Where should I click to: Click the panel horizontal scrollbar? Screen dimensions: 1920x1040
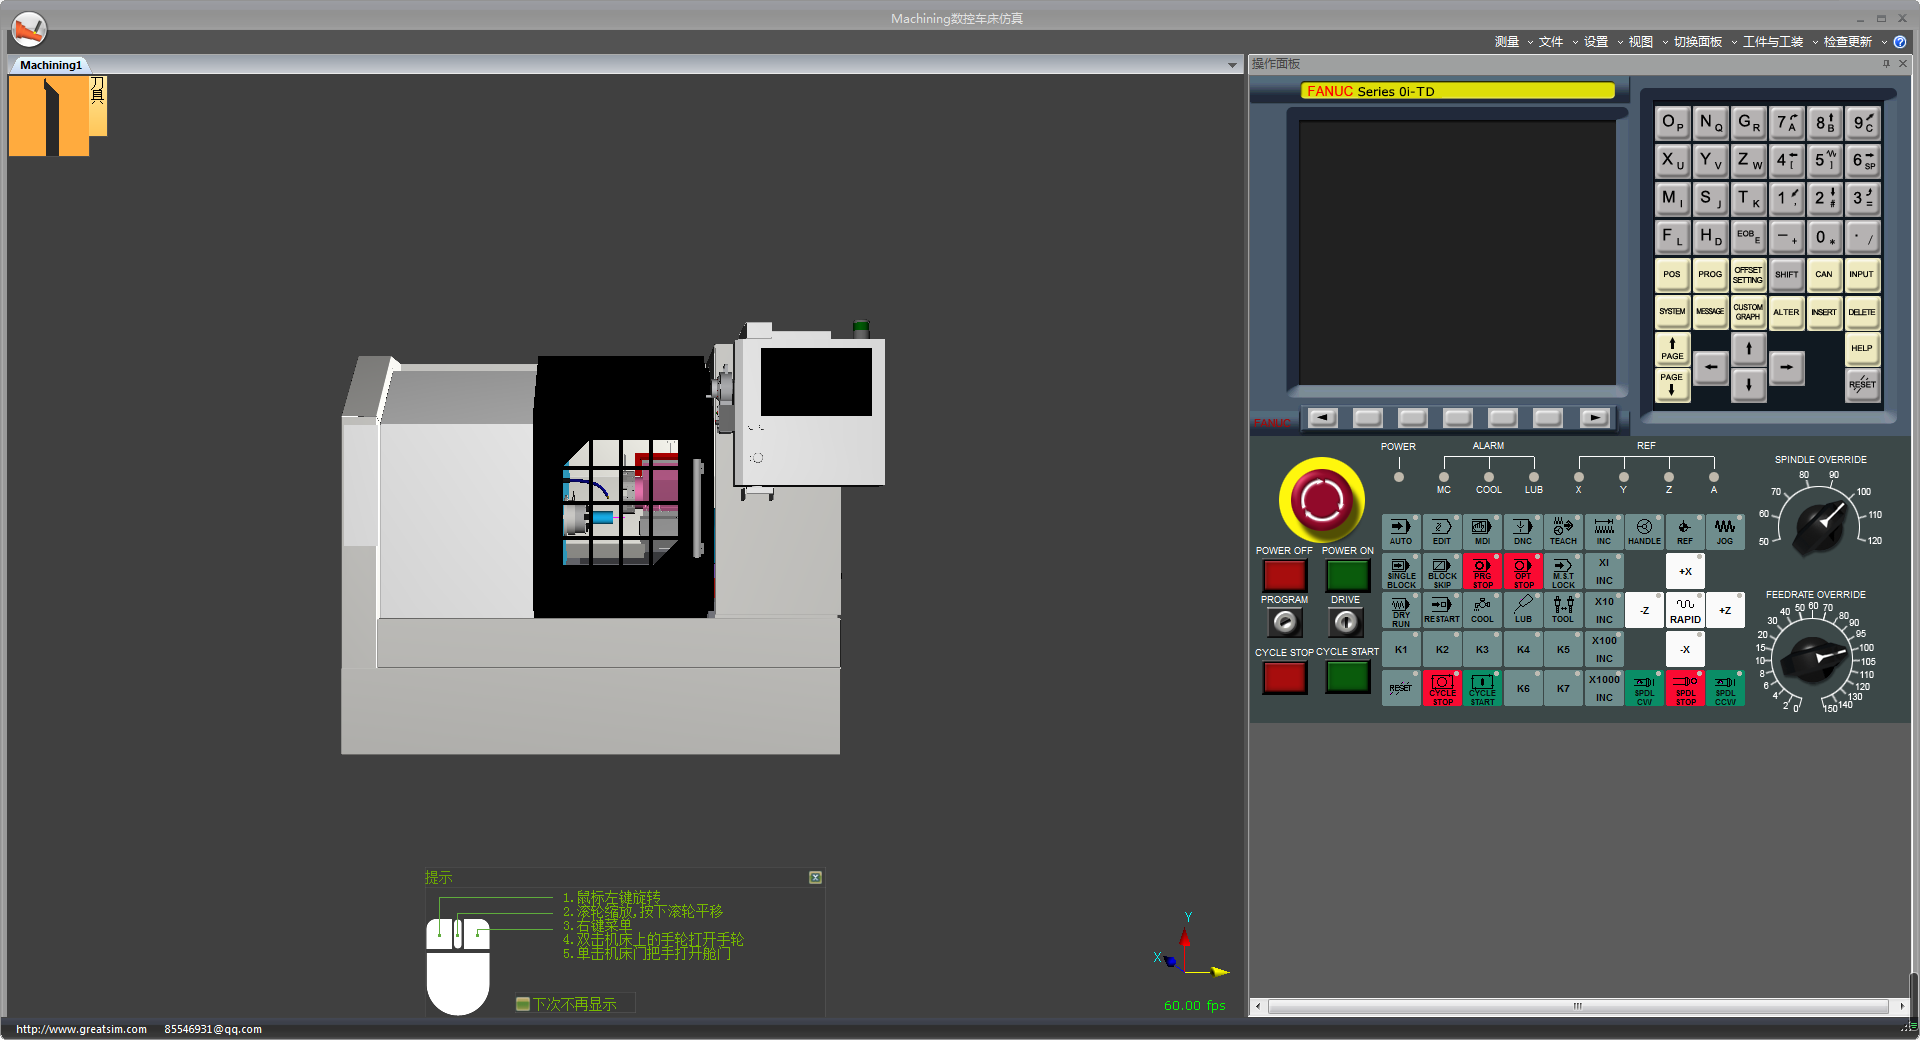1578,1006
